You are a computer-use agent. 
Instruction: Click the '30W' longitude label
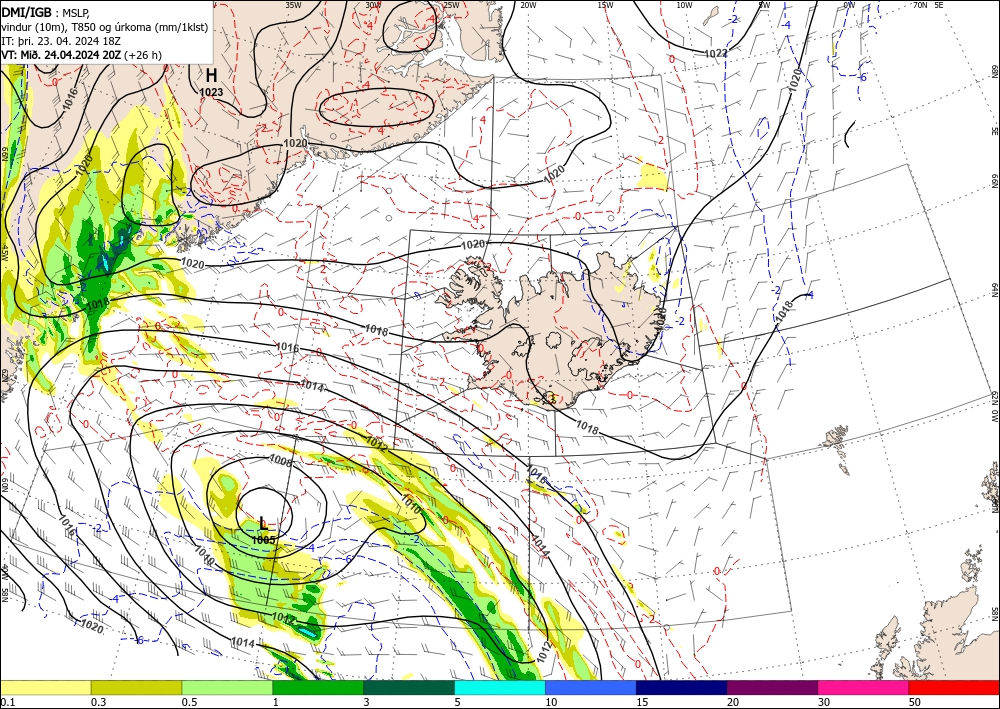click(x=373, y=4)
